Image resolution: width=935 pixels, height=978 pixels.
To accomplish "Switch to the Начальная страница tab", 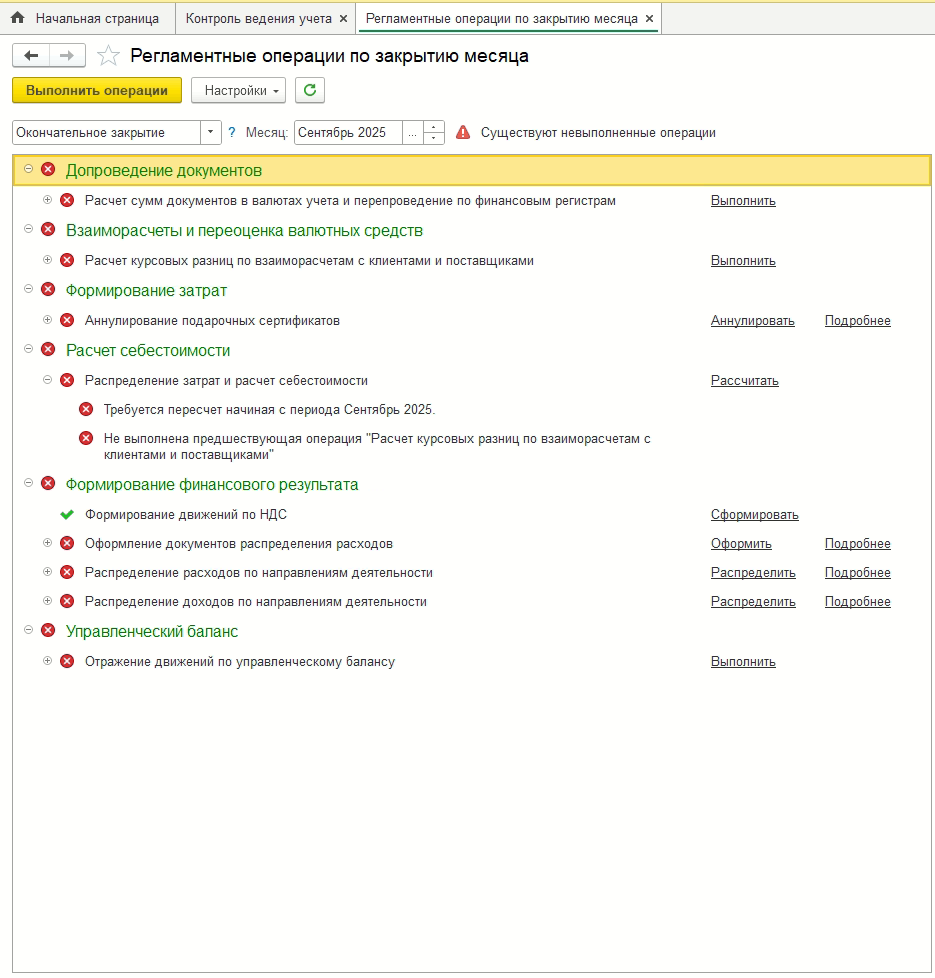I will (96, 18).
